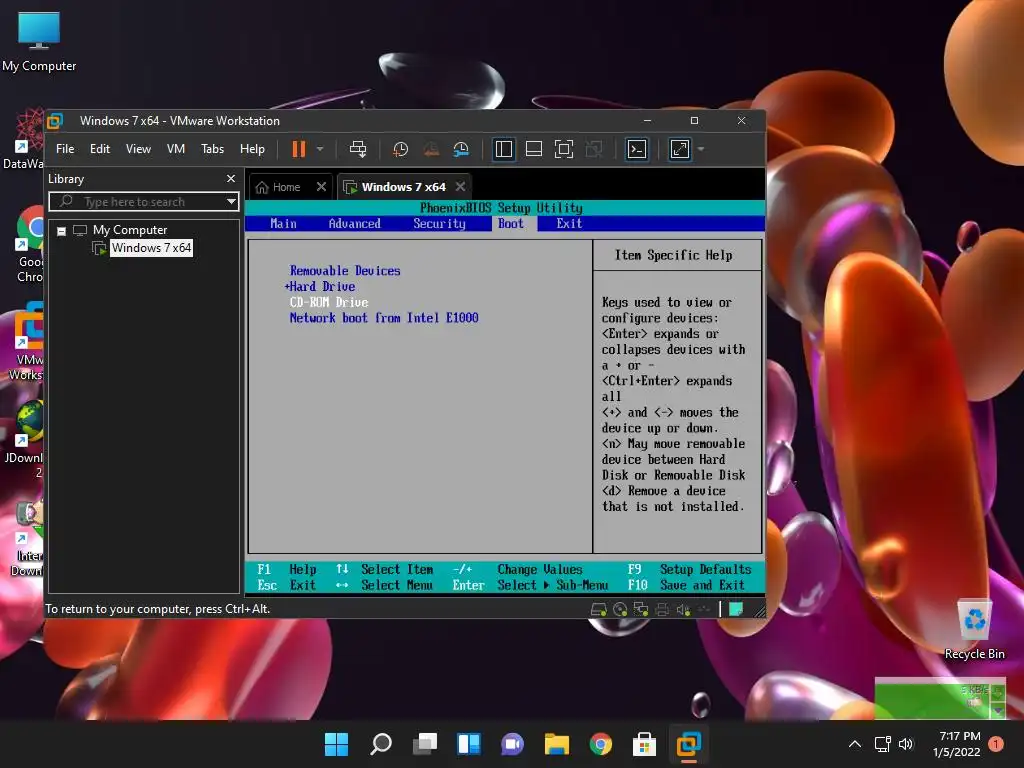Screen dimensions: 1024x768
Task: Click the volume icon in system tray
Action: tap(906, 744)
